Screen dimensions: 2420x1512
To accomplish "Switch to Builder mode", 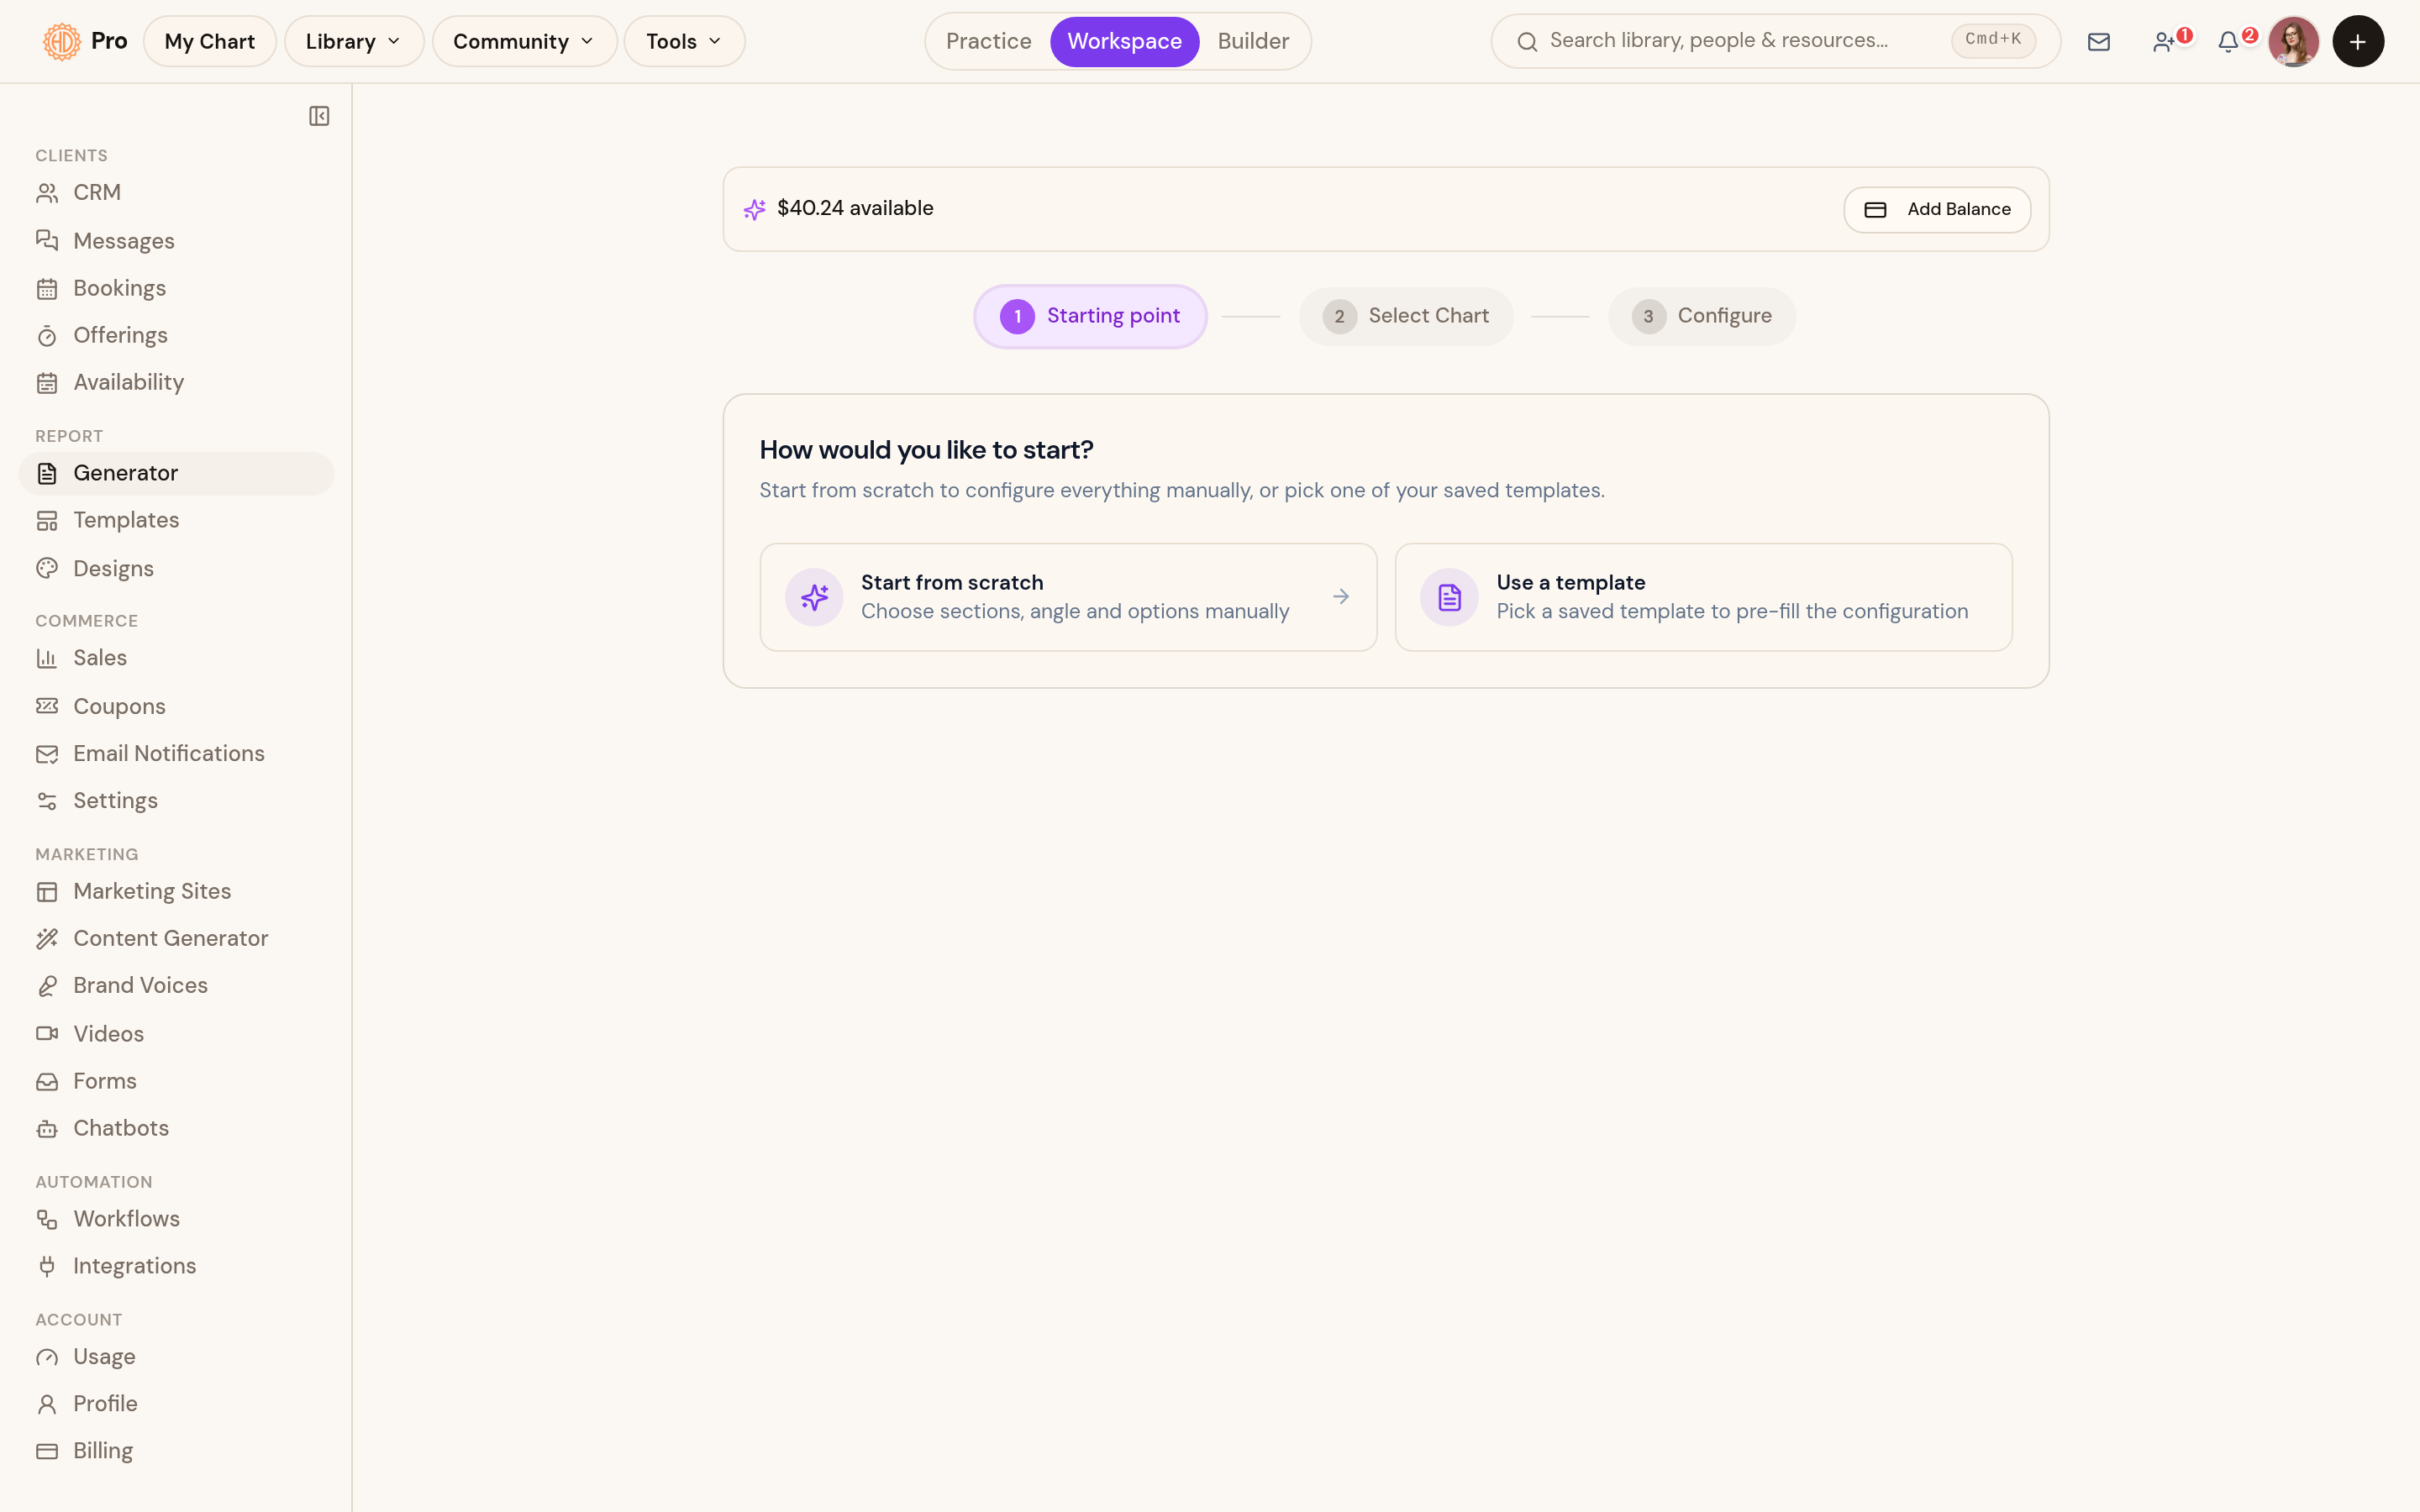I will (x=1253, y=41).
